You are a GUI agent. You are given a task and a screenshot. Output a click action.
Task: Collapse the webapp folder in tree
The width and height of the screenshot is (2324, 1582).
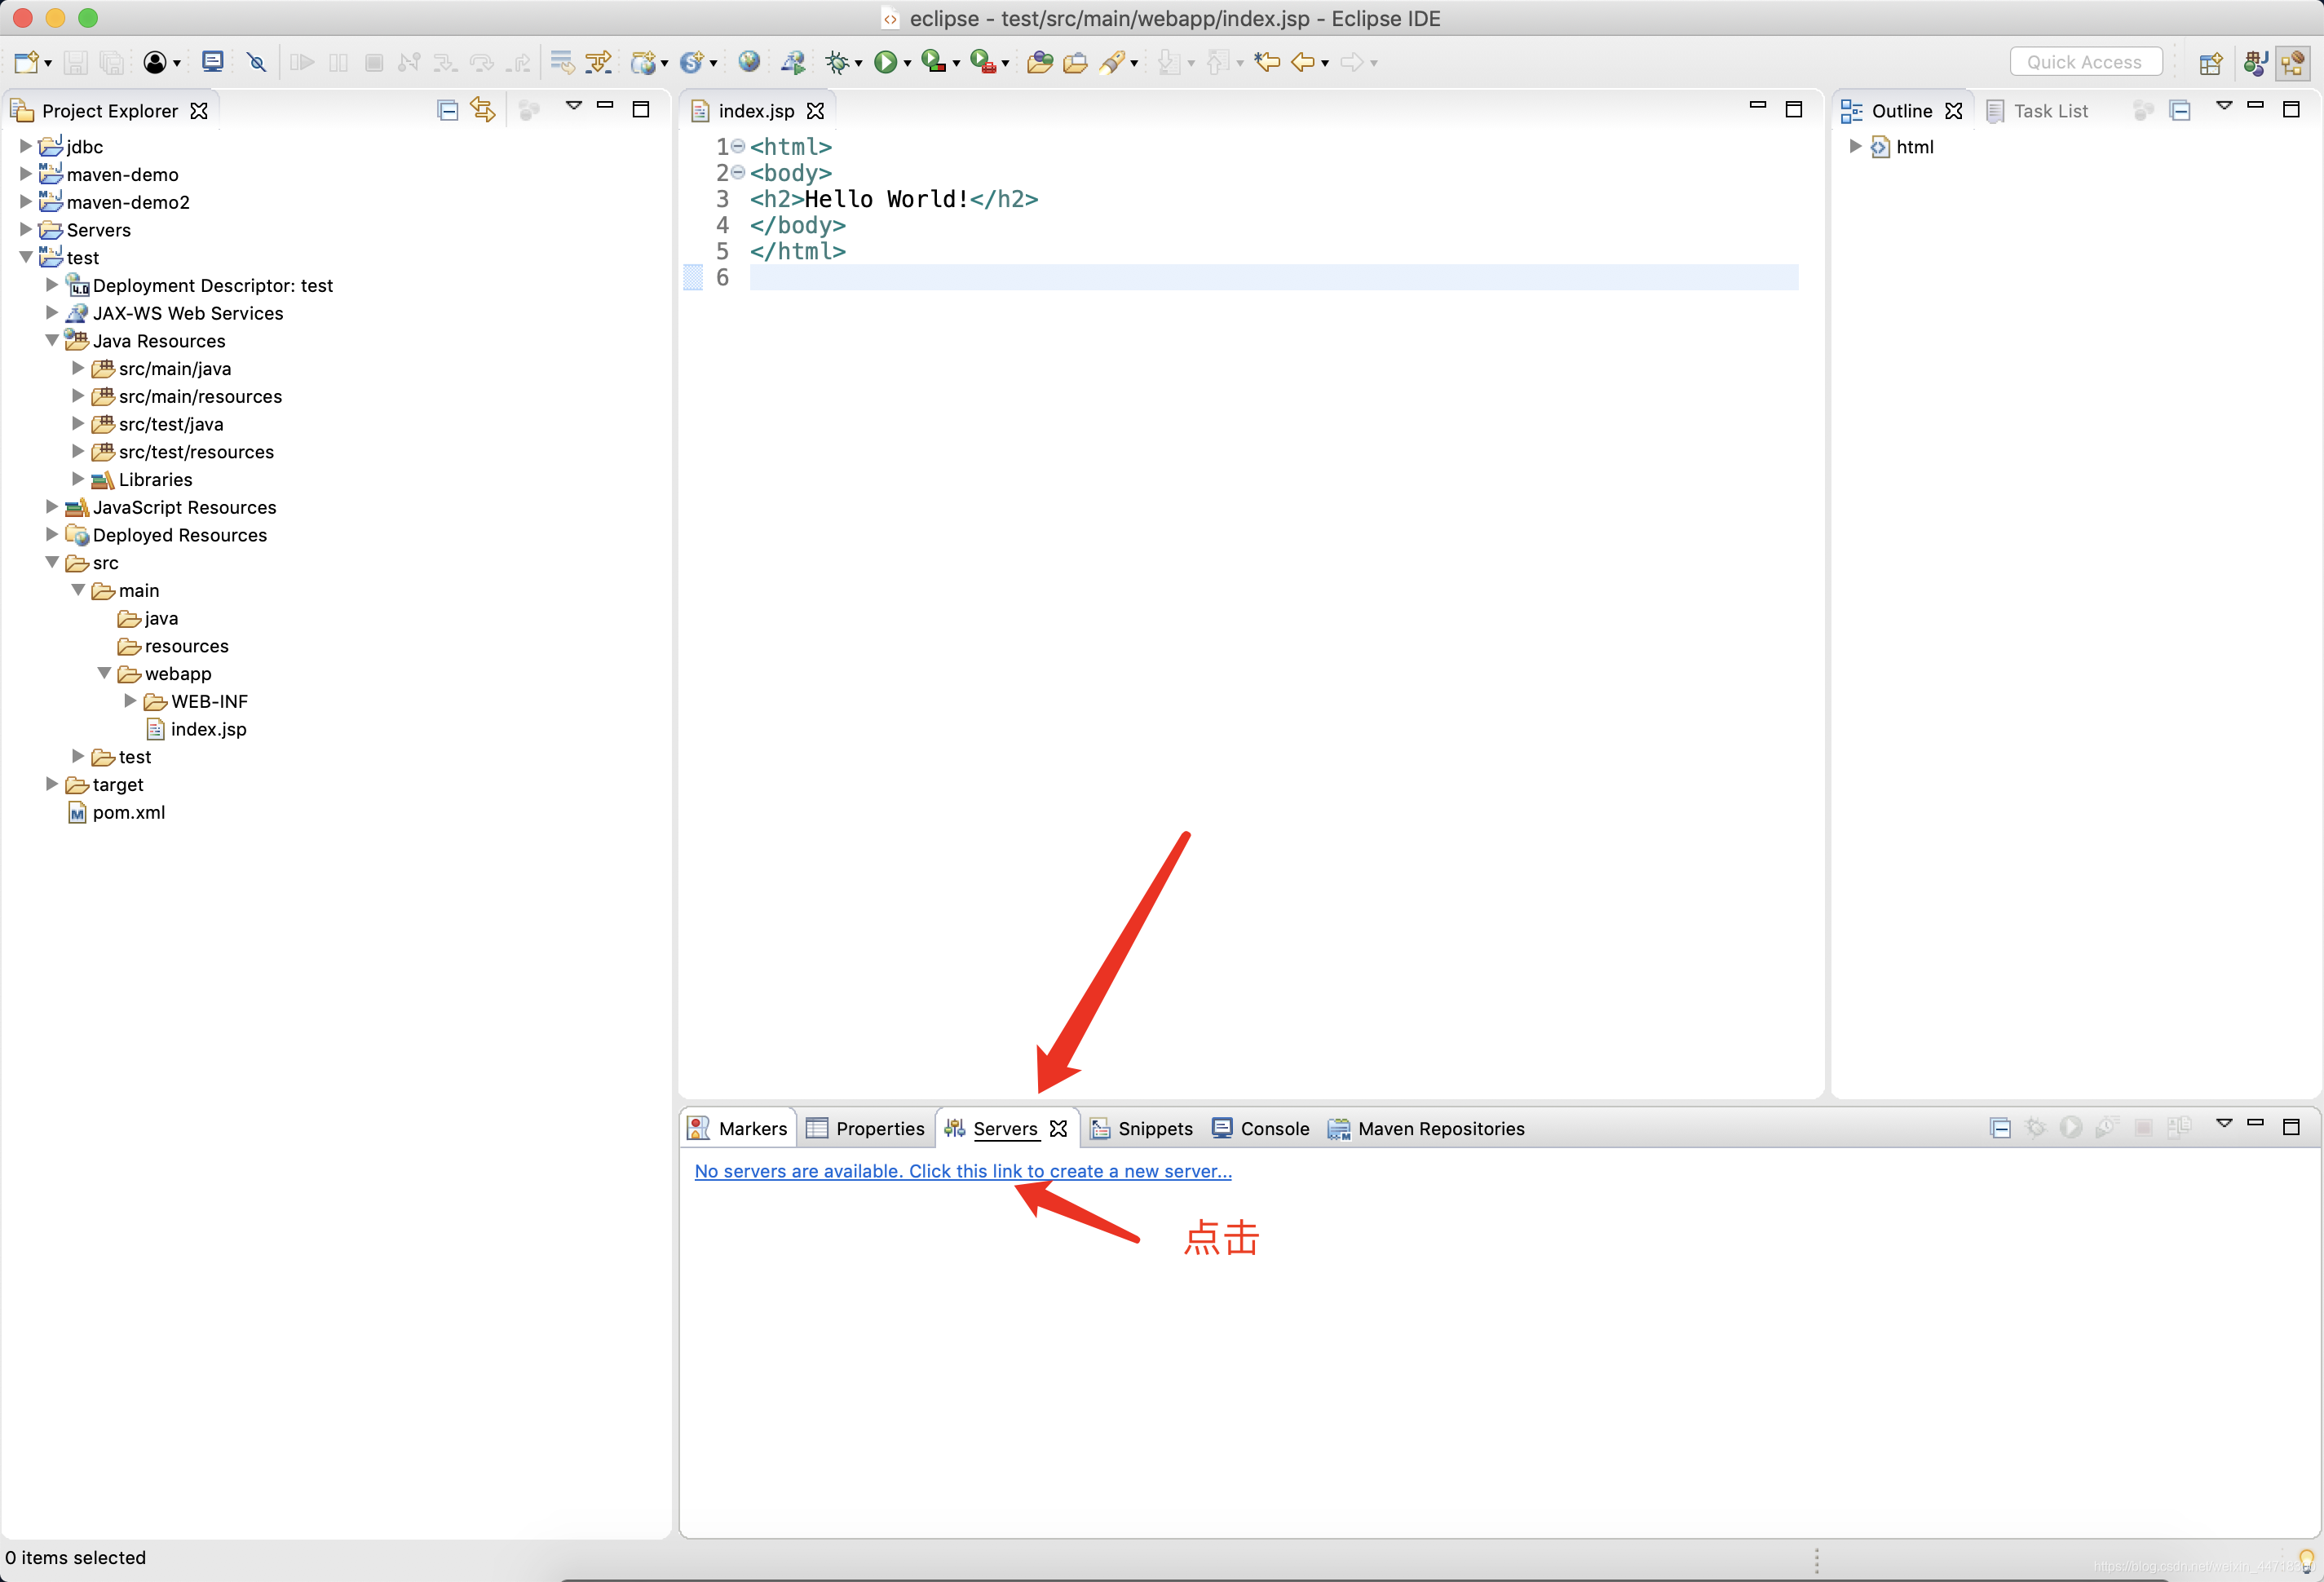click(104, 673)
